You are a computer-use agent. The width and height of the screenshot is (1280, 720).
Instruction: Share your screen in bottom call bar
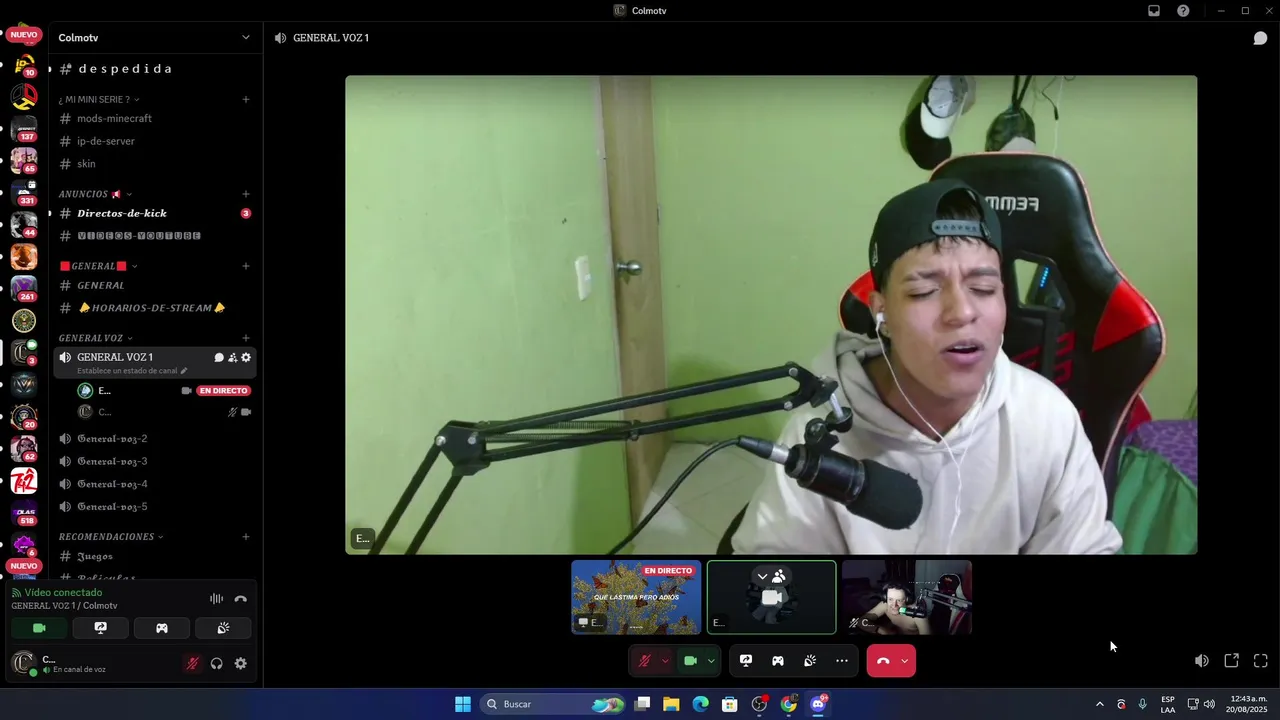[746, 661]
